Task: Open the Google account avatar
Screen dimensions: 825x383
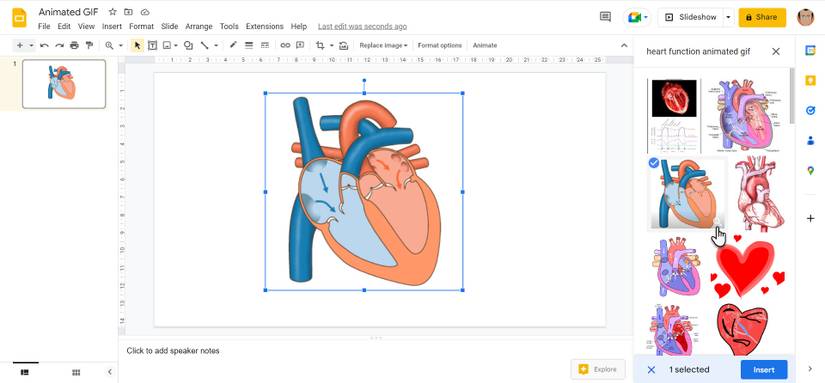Action: (x=806, y=17)
